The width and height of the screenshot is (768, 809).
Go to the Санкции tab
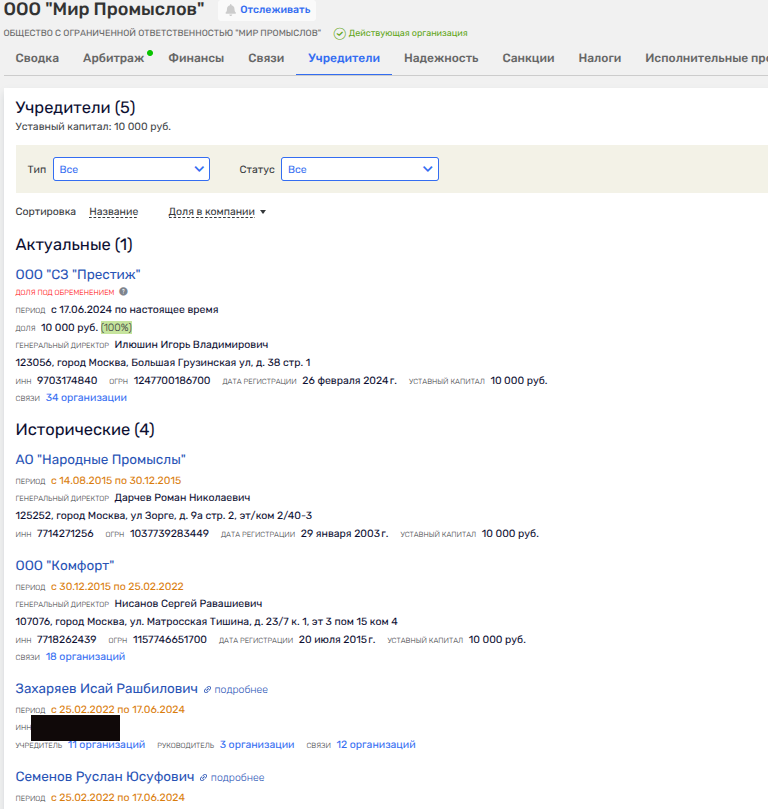[528, 58]
